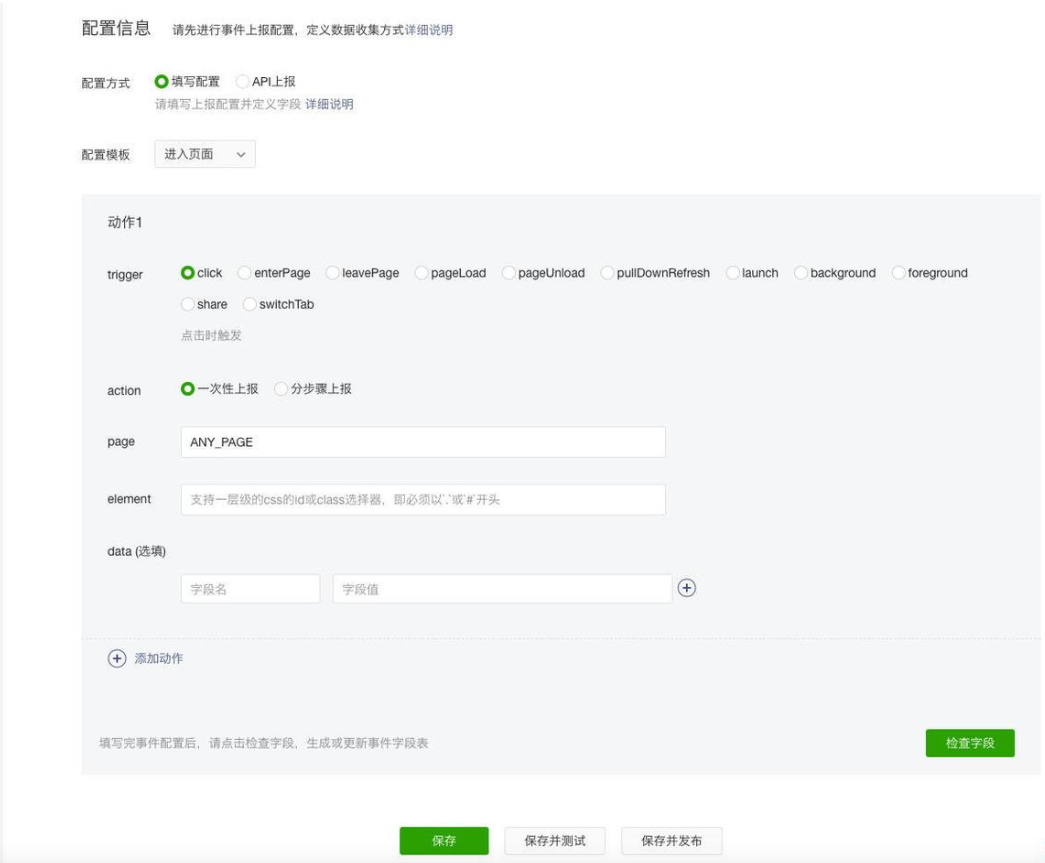Click the 字段值 input box
This screenshot has height=863, width=1045.
(x=502, y=589)
